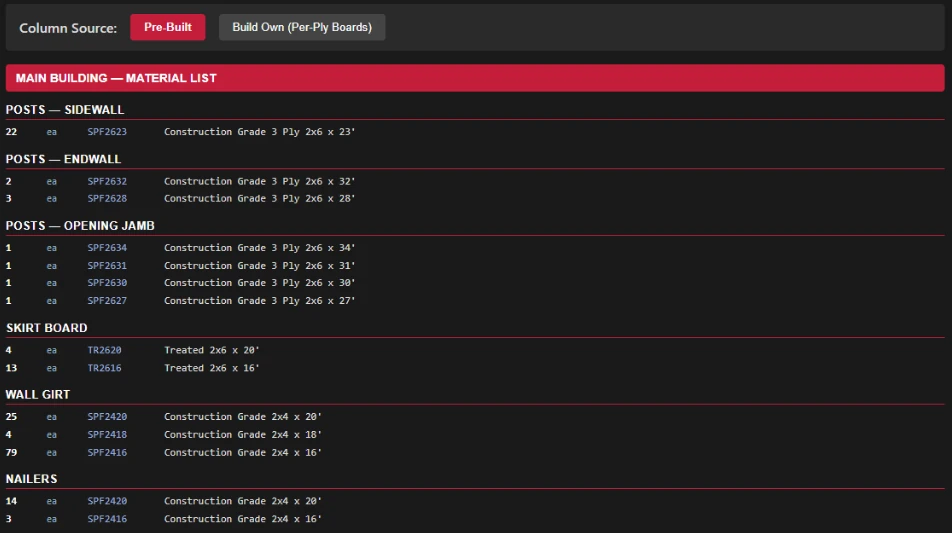Select 'Treated 2x6 x 20'' description

[x=211, y=350]
